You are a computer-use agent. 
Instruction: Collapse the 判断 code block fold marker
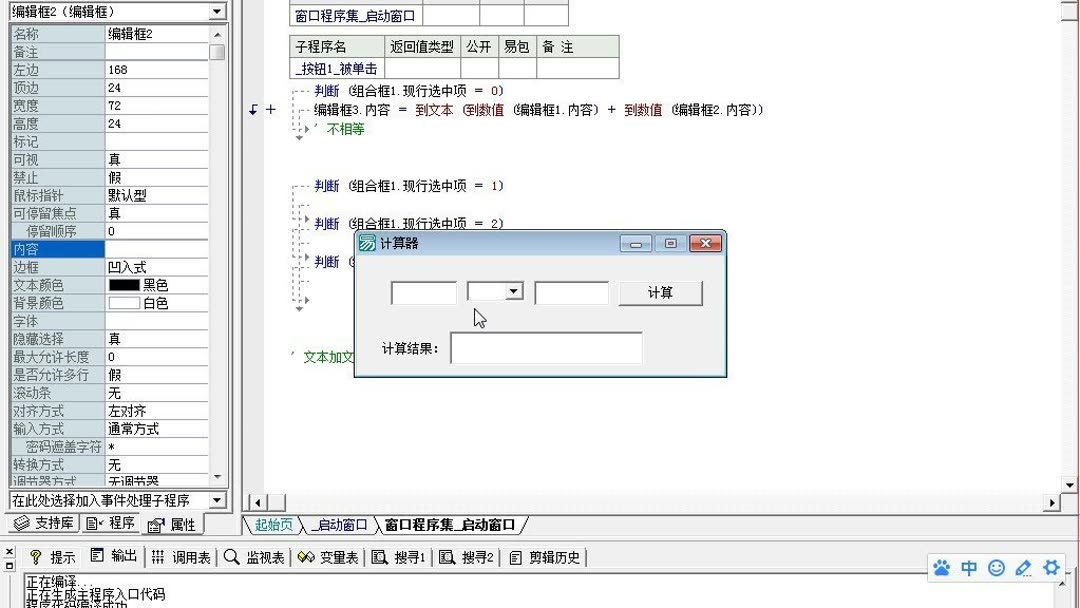point(269,109)
